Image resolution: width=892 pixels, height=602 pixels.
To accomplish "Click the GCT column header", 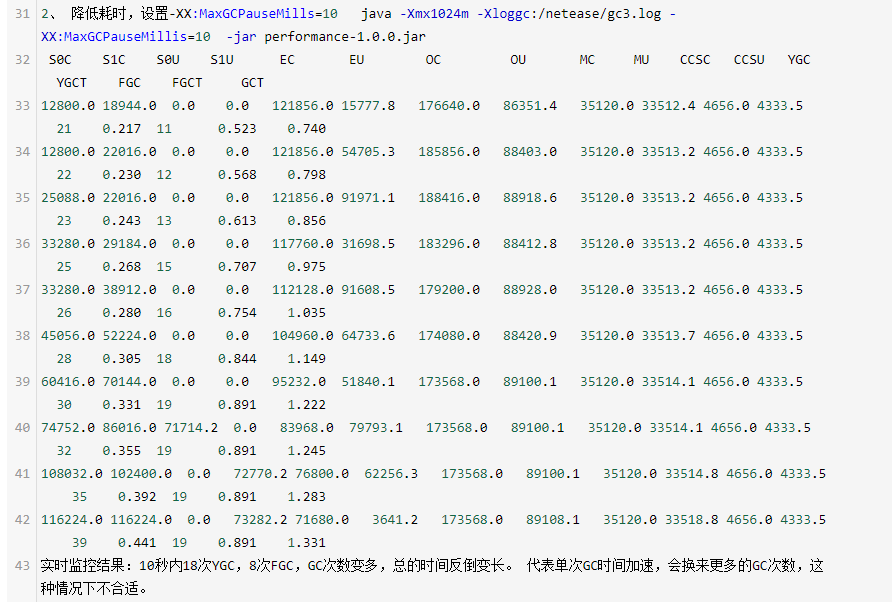I will pos(253,83).
